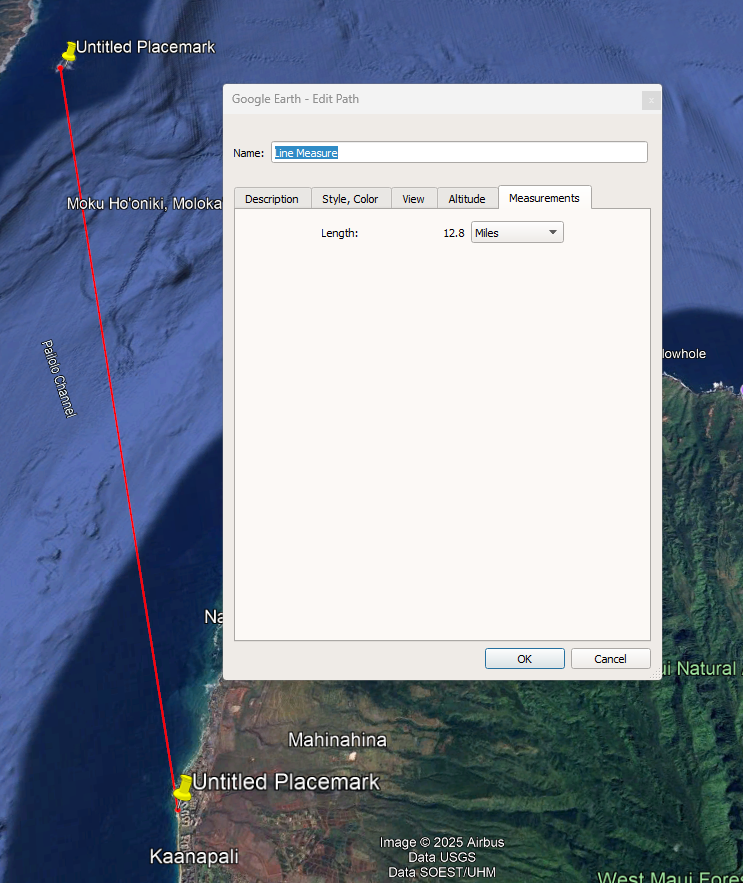Image resolution: width=743 pixels, height=883 pixels.
Task: Click the Pailolo Channel map label
Action: [59, 378]
